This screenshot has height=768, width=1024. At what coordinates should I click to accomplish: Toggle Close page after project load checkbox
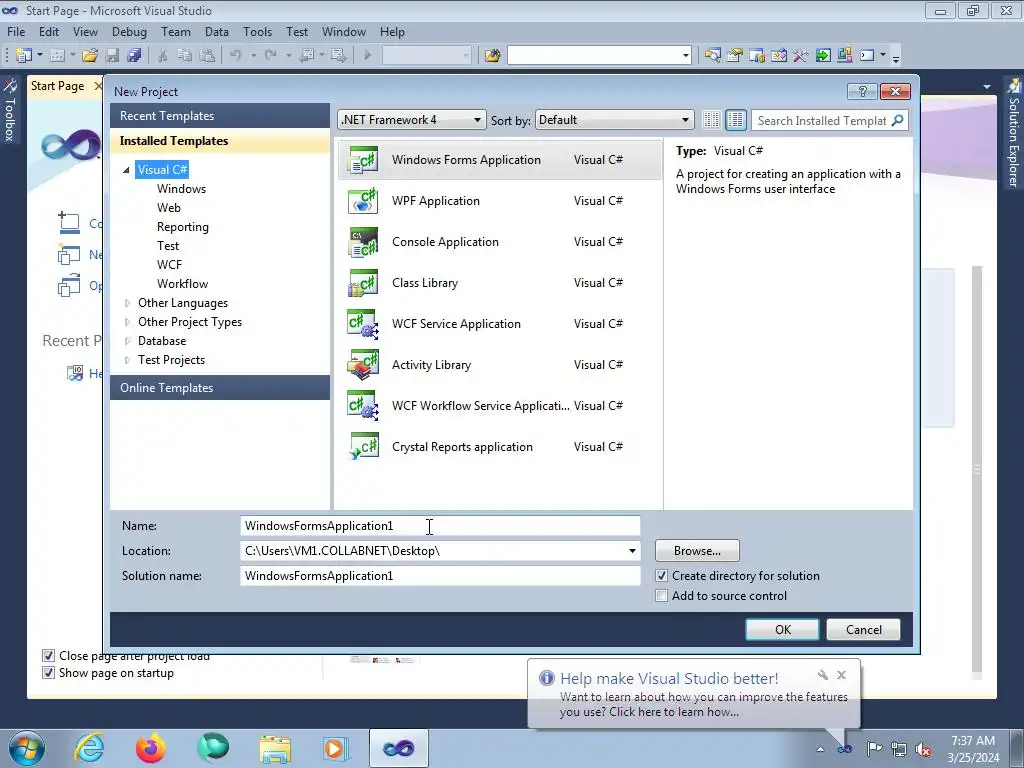tap(48, 655)
